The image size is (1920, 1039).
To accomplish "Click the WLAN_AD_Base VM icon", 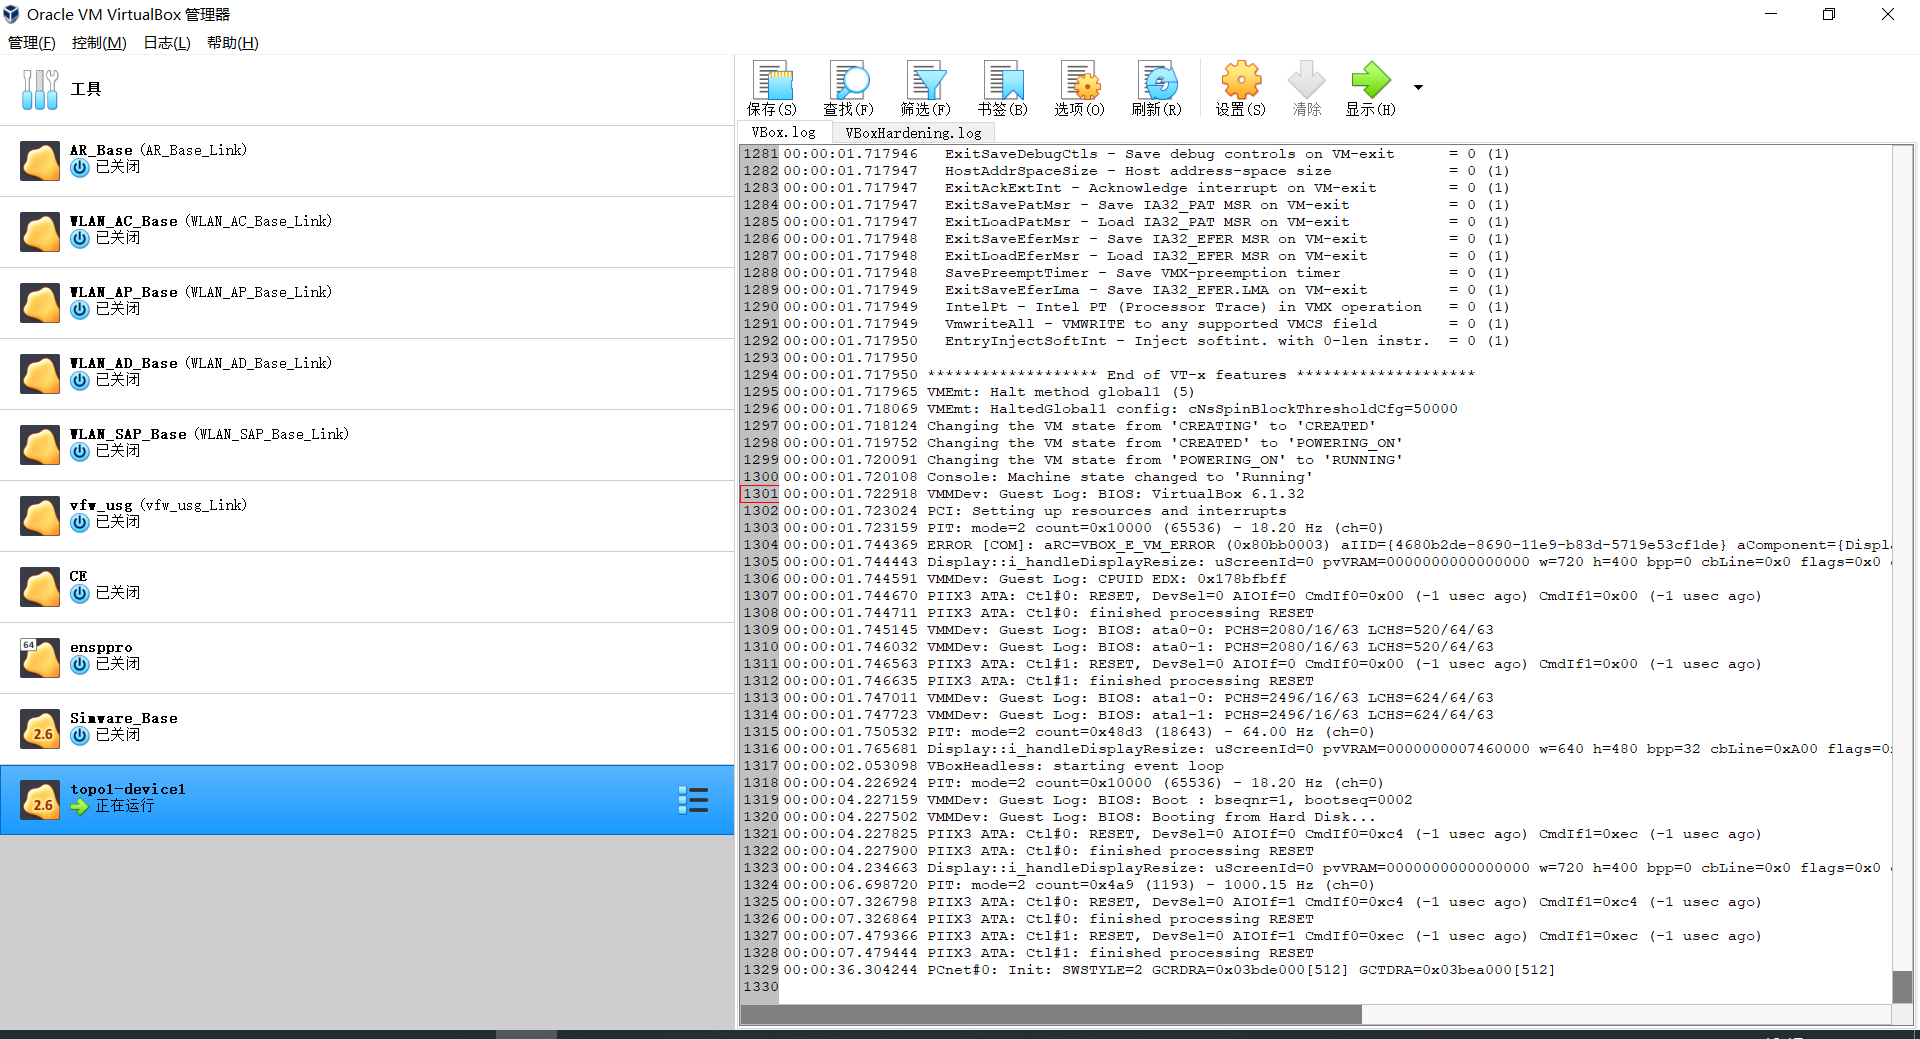I will [40, 373].
